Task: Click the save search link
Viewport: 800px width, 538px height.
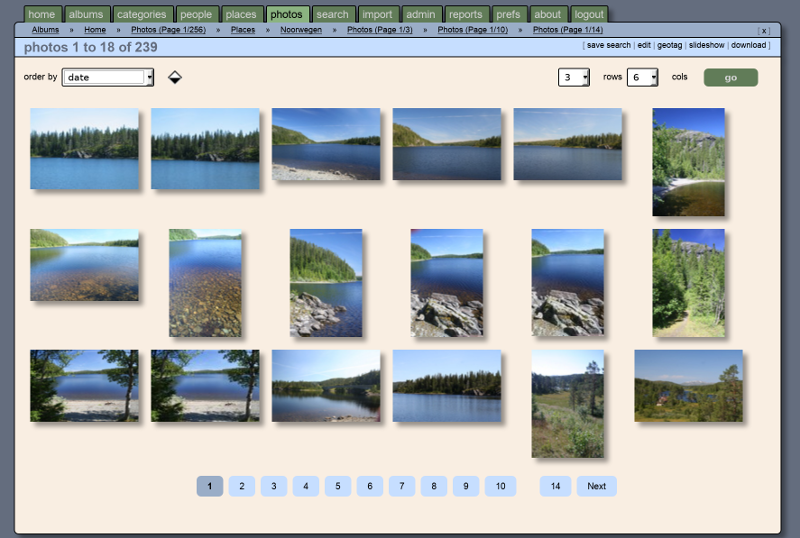Action: pos(609,45)
